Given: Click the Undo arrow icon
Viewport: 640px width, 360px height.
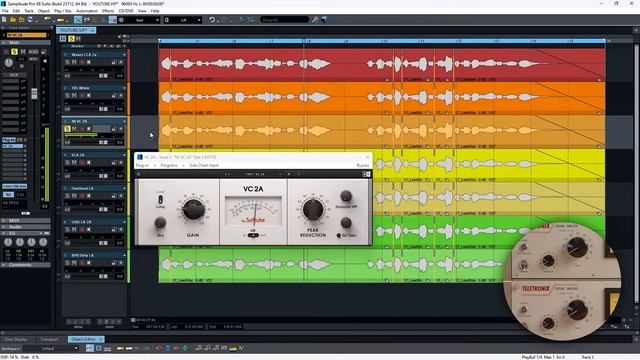Looking at the screenshot, I should (x=212, y=20).
